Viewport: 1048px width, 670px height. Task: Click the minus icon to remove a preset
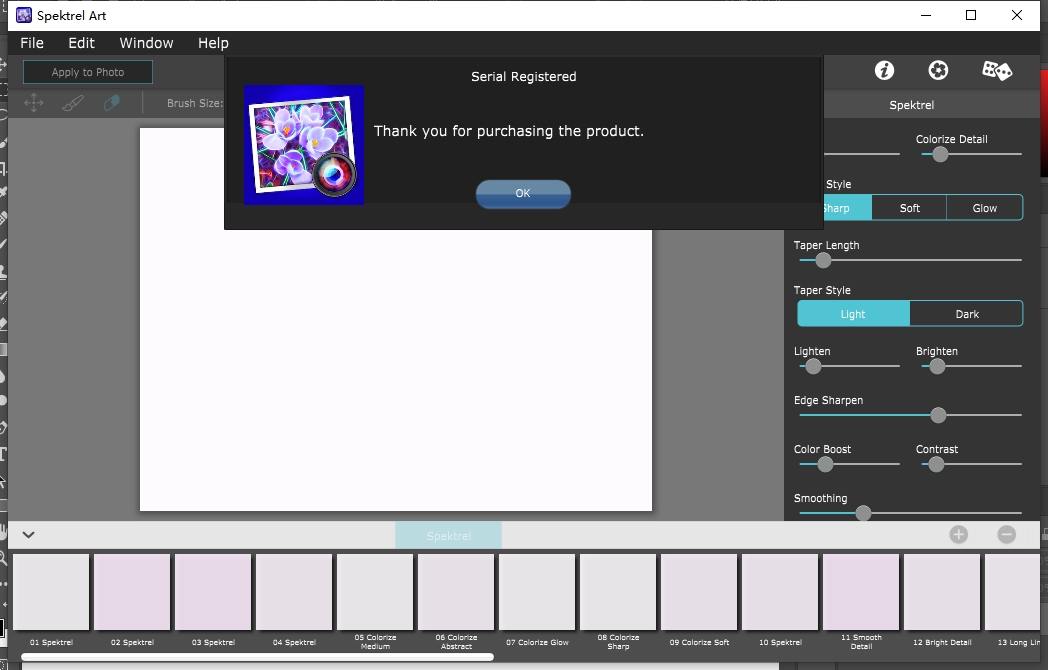click(1007, 534)
